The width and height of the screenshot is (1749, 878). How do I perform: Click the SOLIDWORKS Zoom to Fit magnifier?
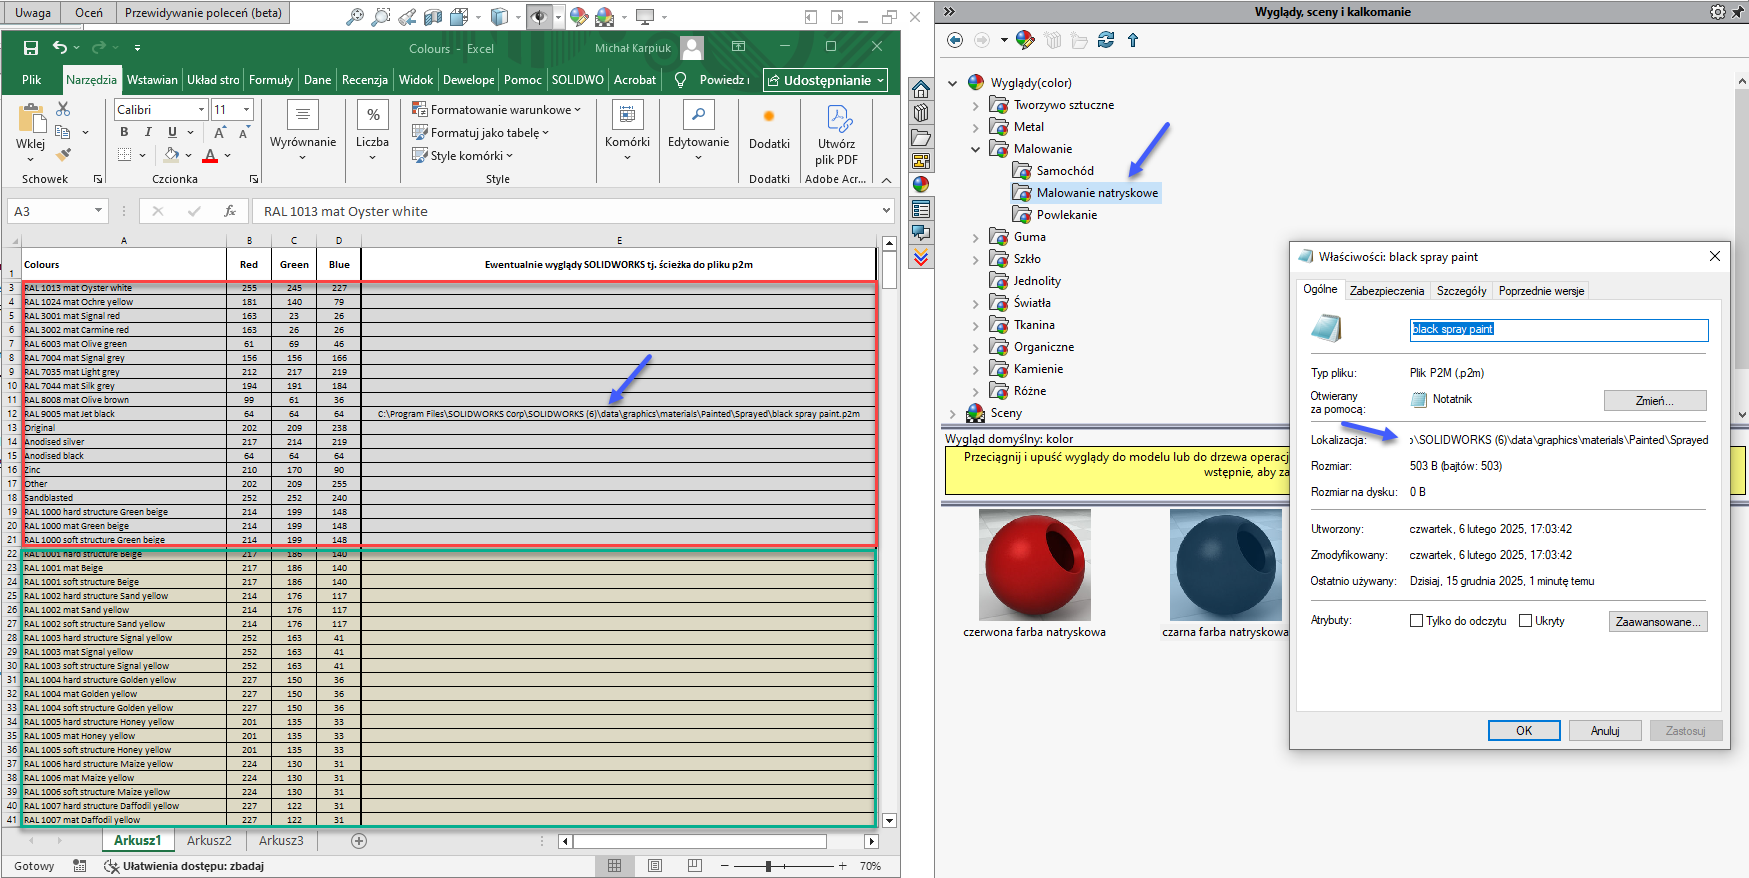(354, 17)
